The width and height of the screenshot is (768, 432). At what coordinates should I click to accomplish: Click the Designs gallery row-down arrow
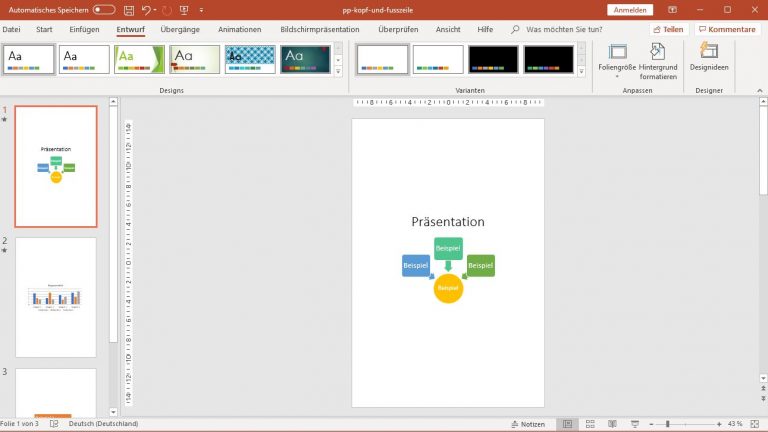[338, 60]
